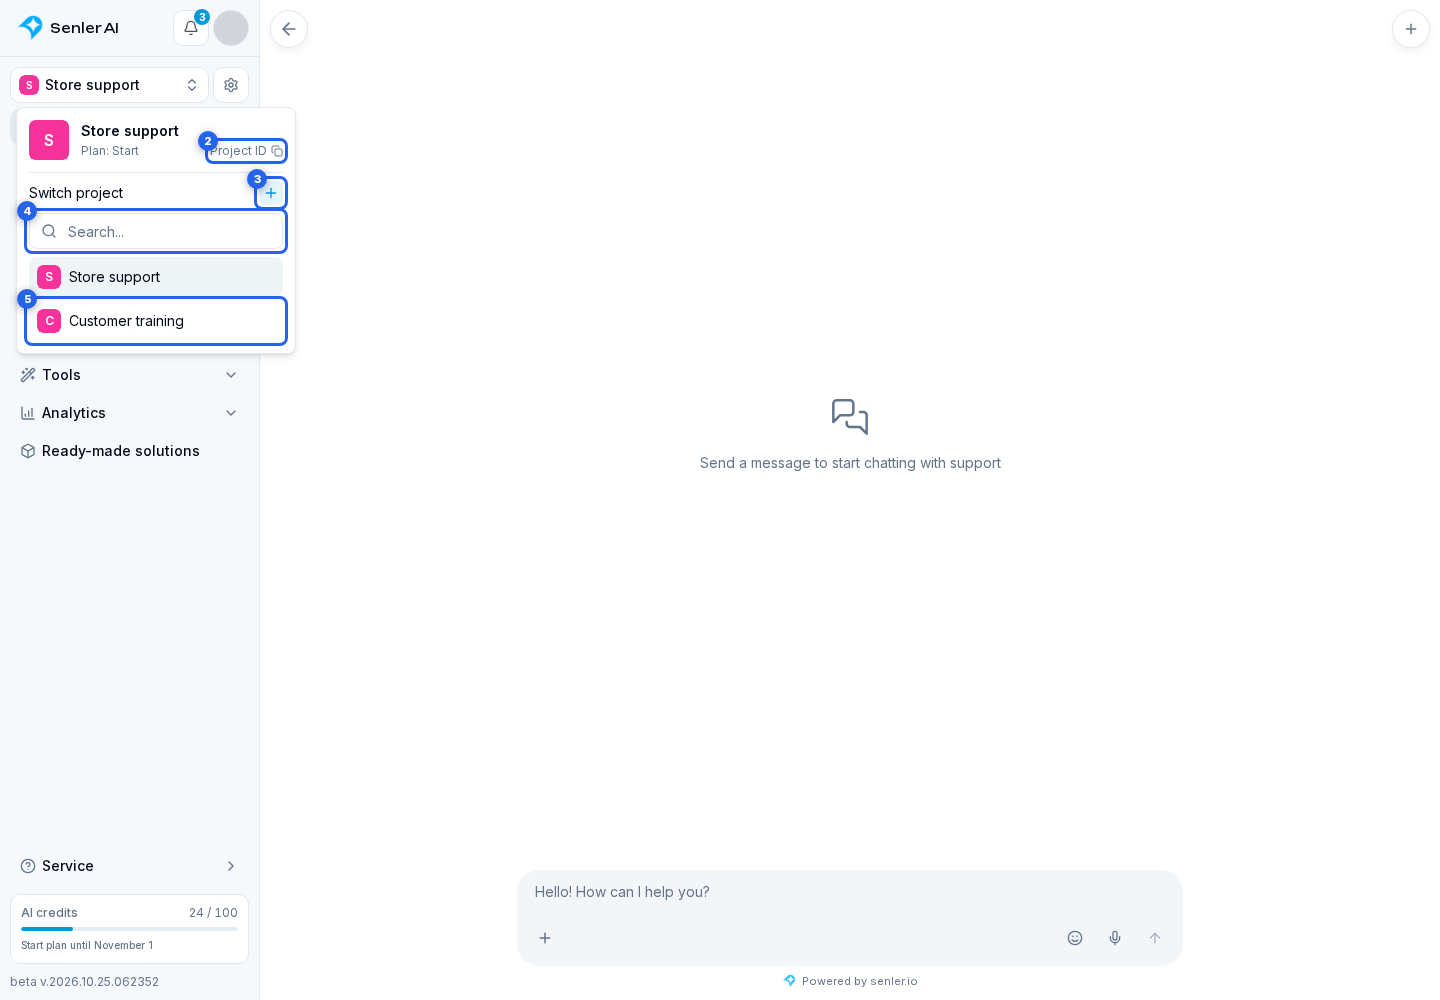Click the '24 / 100' credits value
The height and width of the screenshot is (1000, 1440).
click(x=213, y=913)
